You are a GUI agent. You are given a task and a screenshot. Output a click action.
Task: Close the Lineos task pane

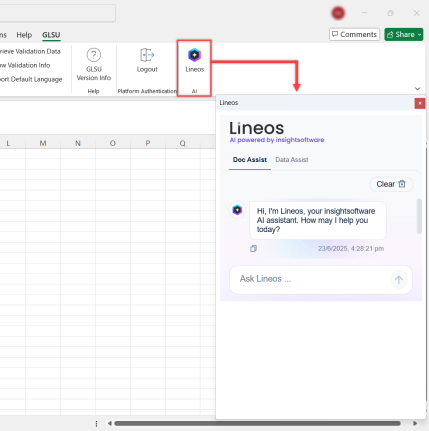pos(420,103)
